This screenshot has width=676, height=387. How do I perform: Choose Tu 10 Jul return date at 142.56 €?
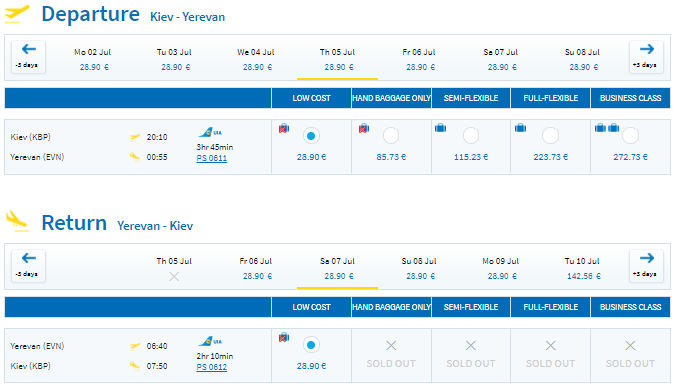coord(582,268)
